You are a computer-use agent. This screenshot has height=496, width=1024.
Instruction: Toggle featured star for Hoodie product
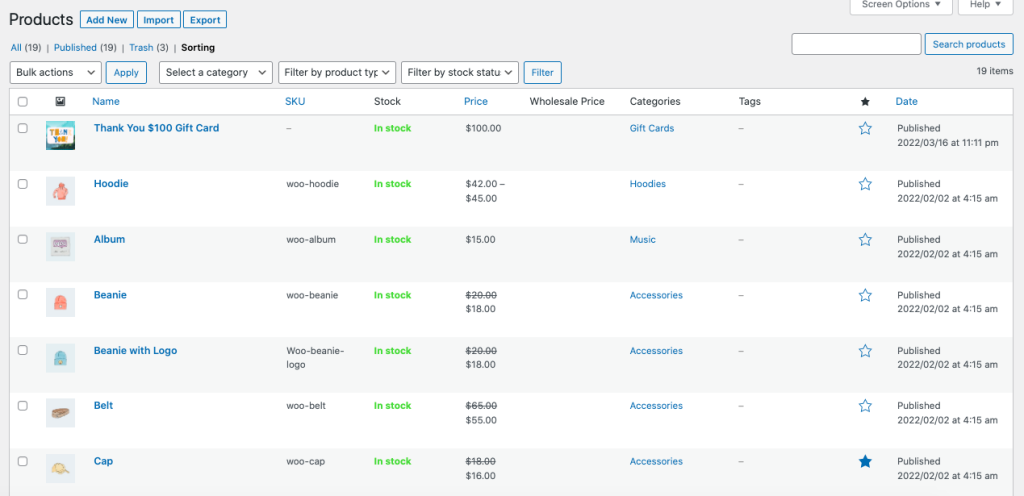865,184
